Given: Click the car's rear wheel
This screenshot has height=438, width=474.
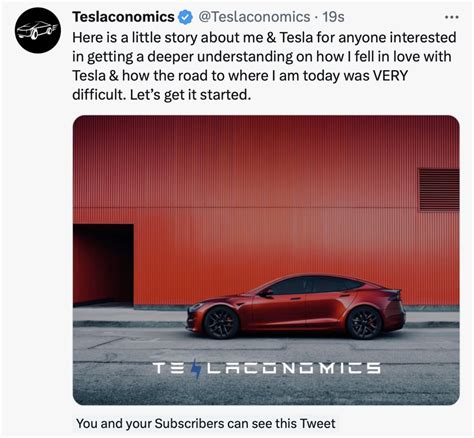Looking at the screenshot, I should click(x=364, y=323).
